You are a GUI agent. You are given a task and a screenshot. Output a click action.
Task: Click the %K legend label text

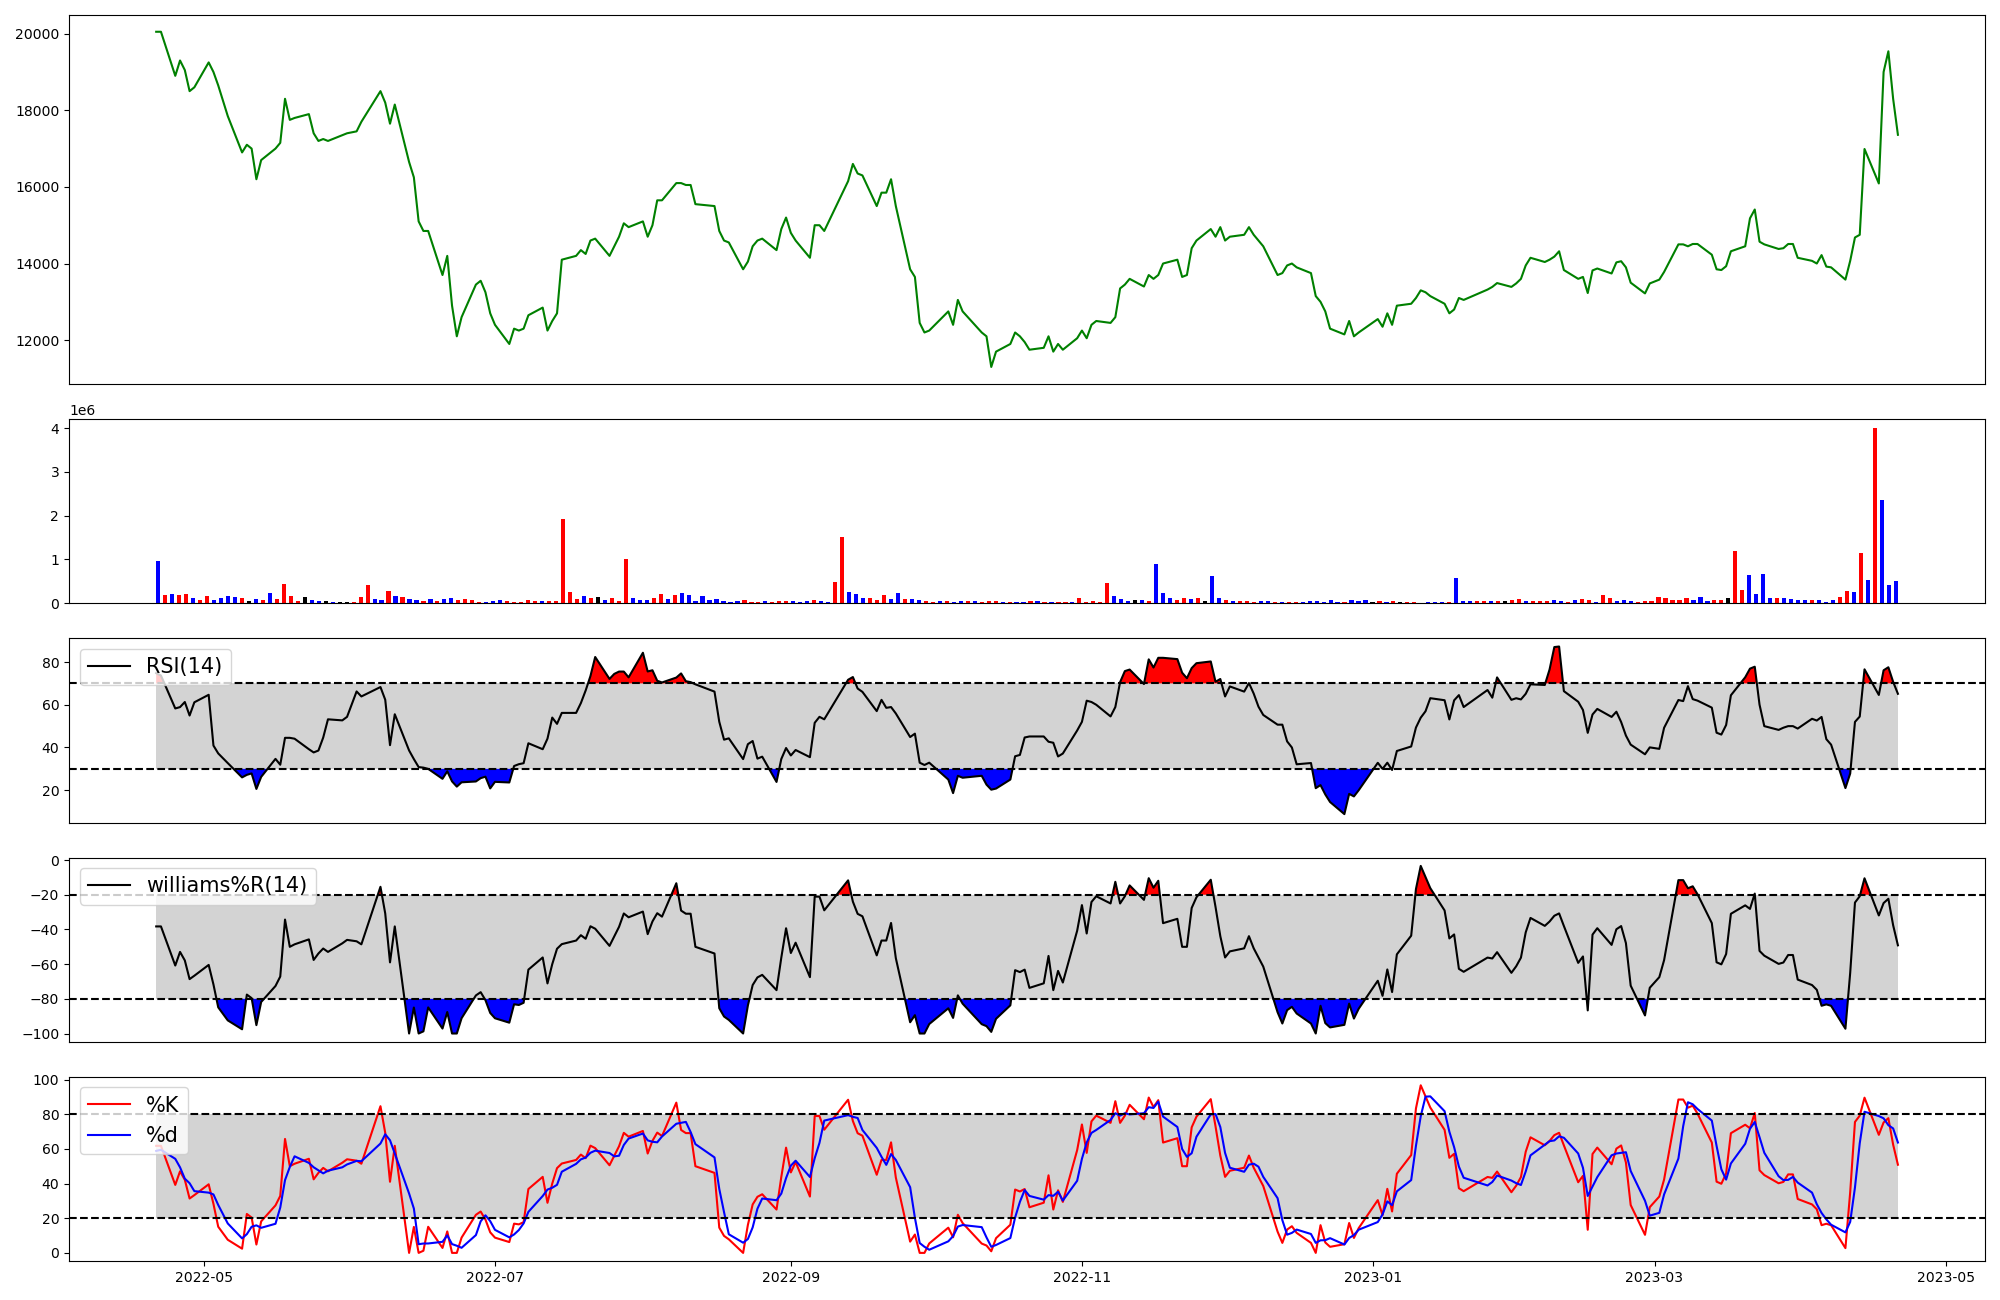pos(162,1105)
